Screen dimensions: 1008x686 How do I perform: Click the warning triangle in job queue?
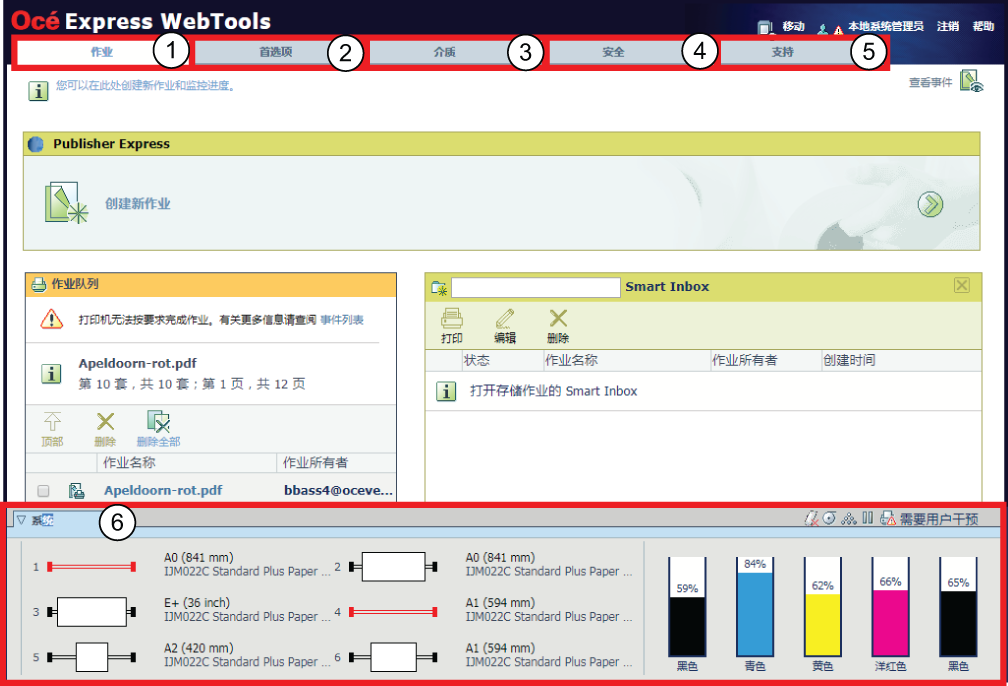click(51, 319)
